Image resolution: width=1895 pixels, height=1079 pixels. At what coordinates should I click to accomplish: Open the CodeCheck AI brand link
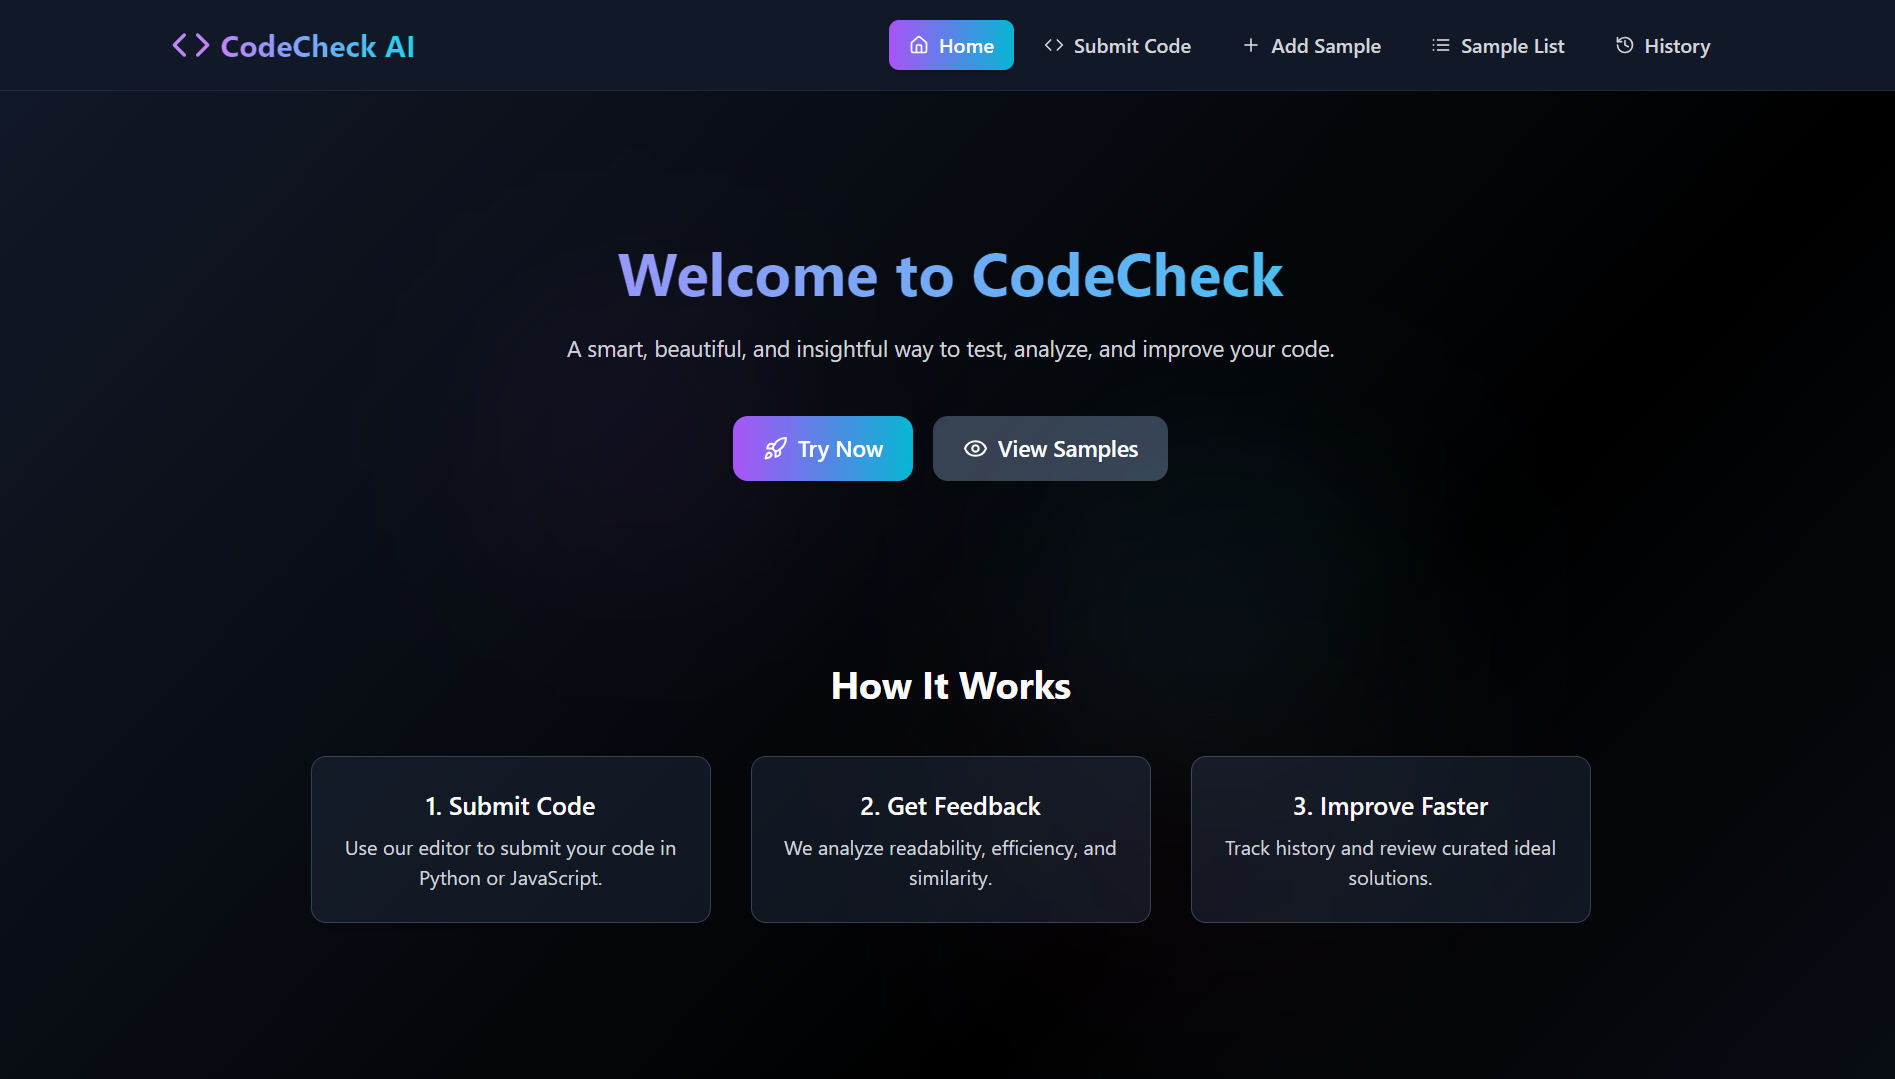pyautogui.click(x=292, y=45)
